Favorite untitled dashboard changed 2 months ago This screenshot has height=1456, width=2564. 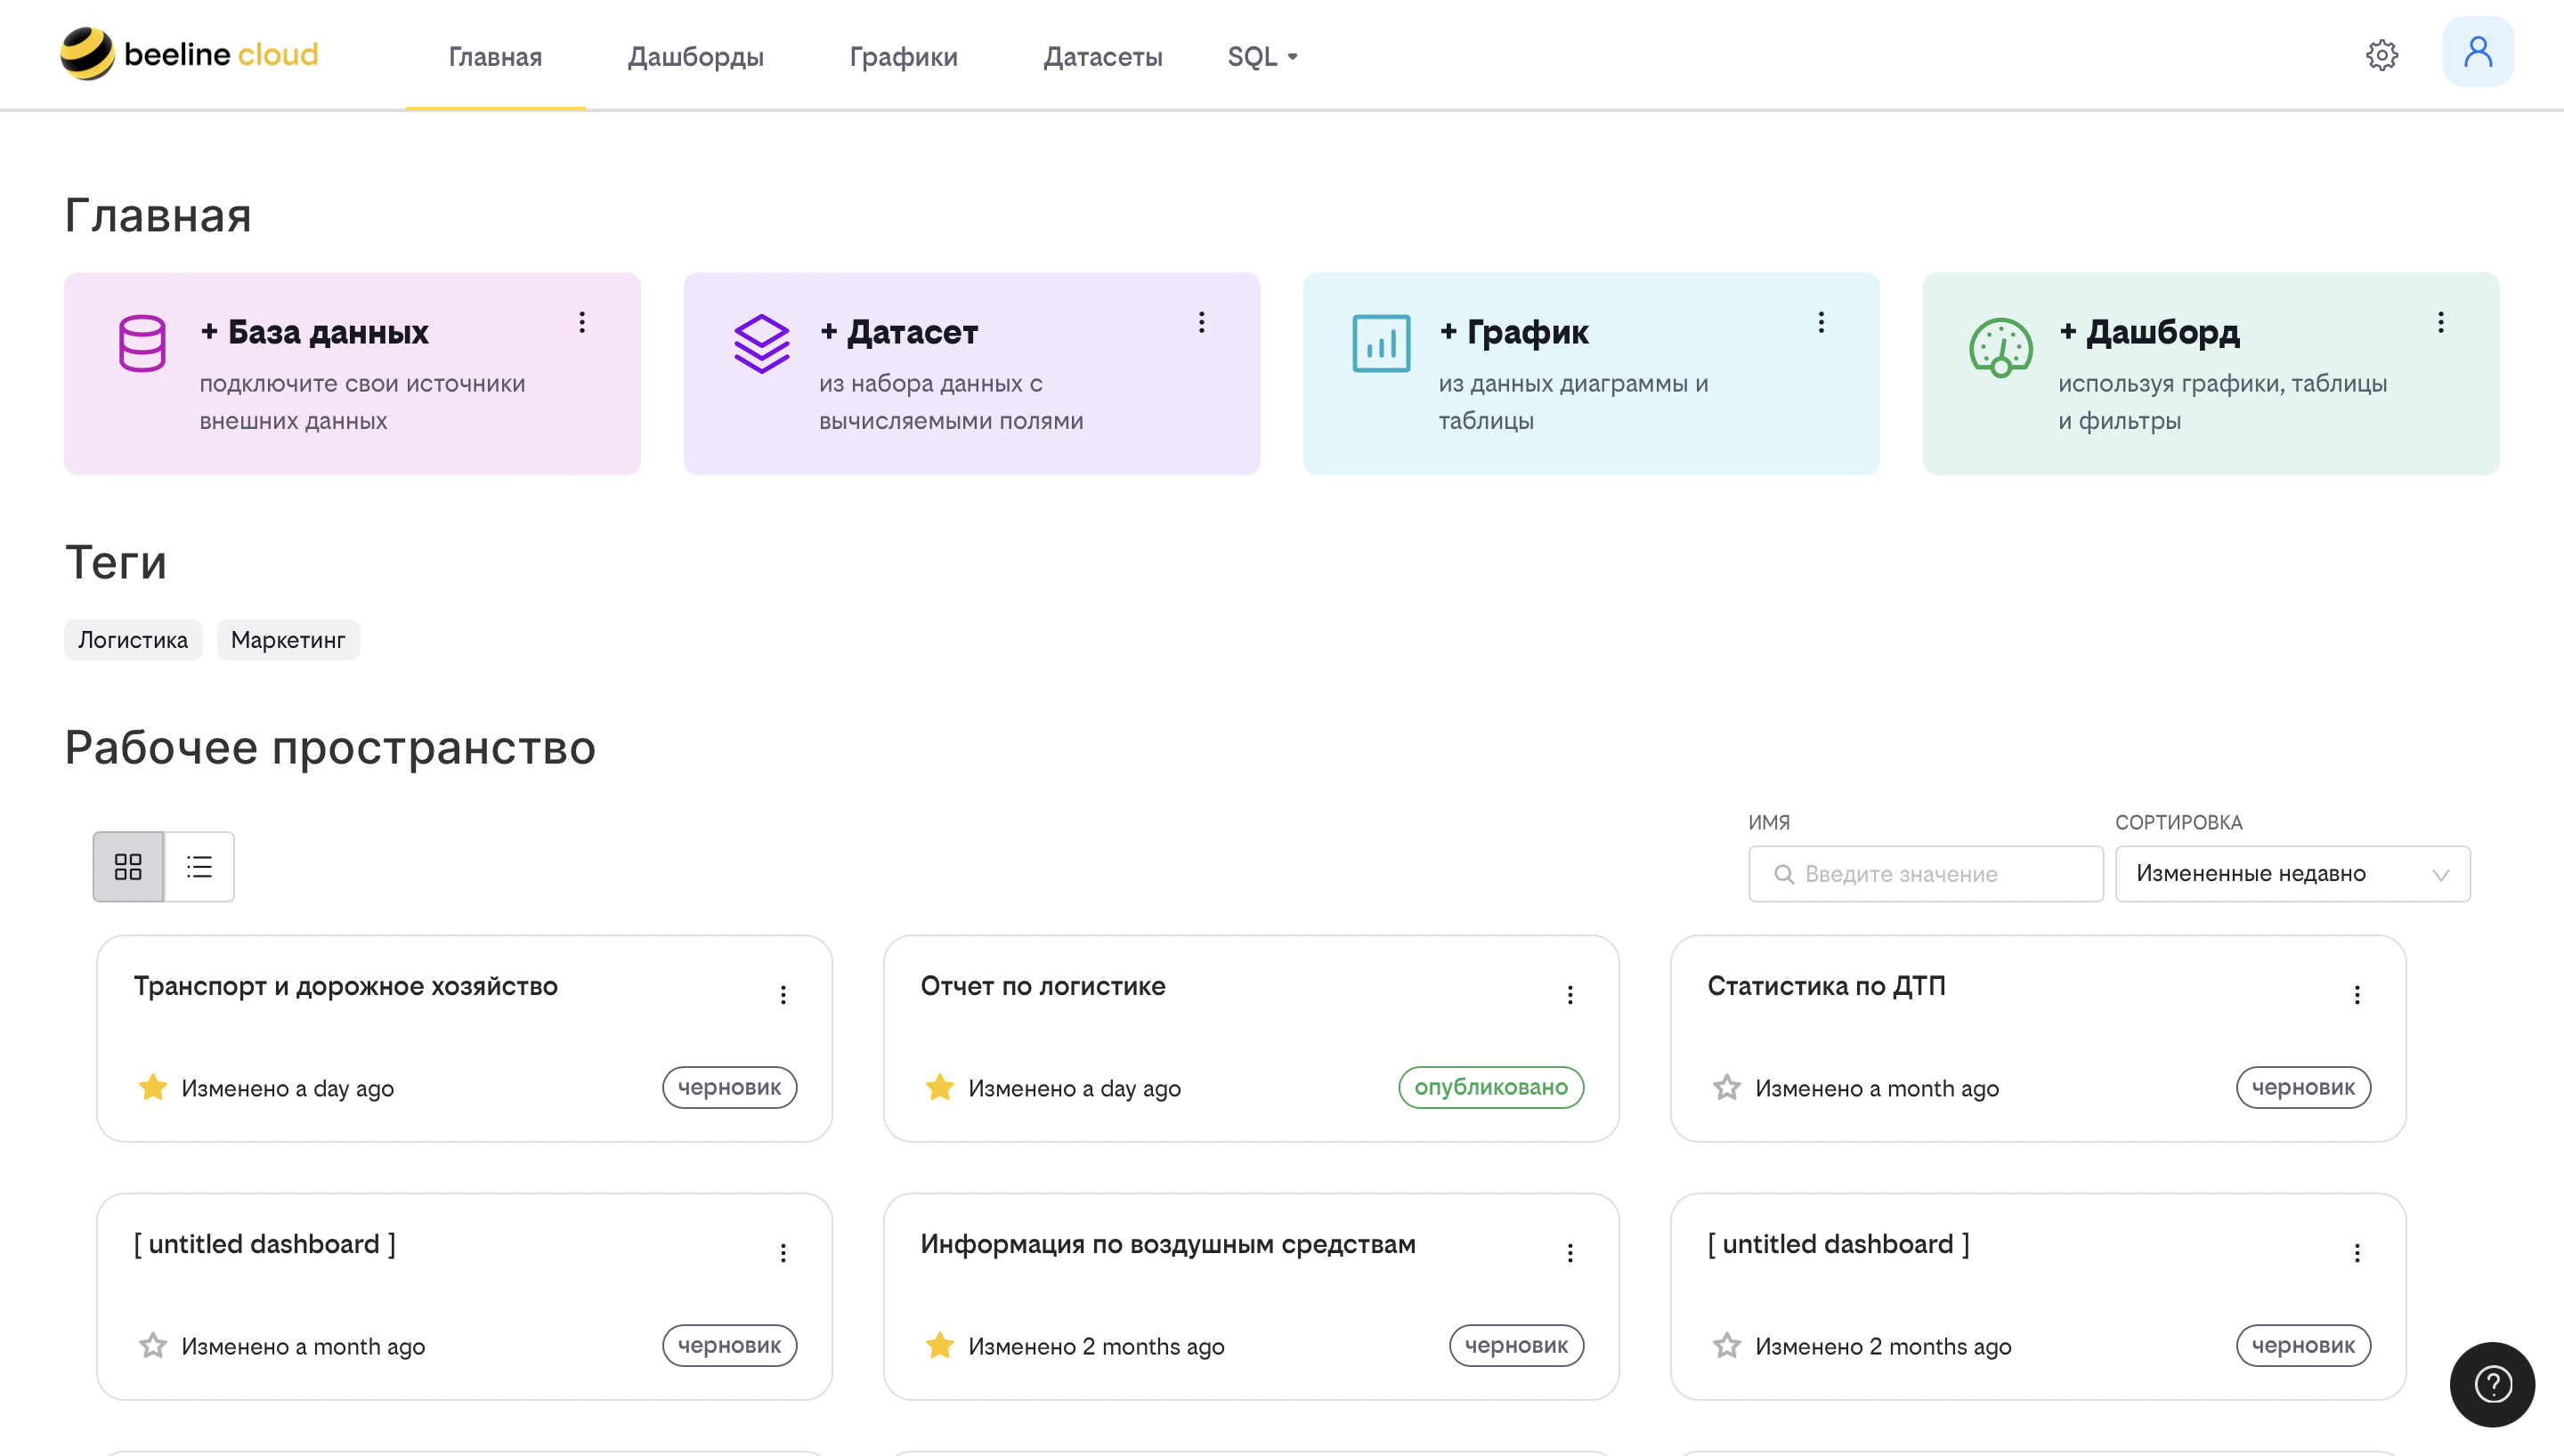click(1727, 1345)
